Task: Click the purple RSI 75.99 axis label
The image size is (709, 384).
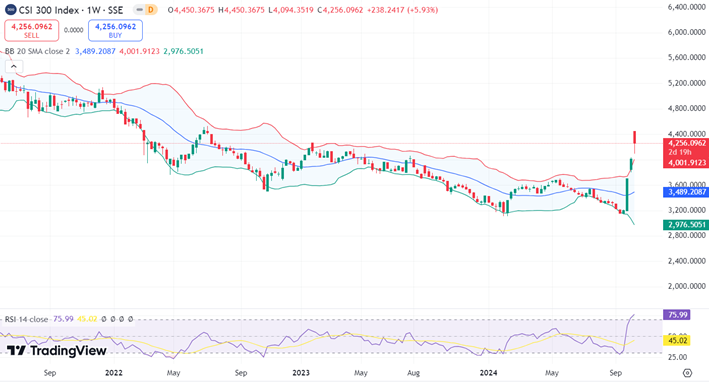Action: (x=677, y=314)
